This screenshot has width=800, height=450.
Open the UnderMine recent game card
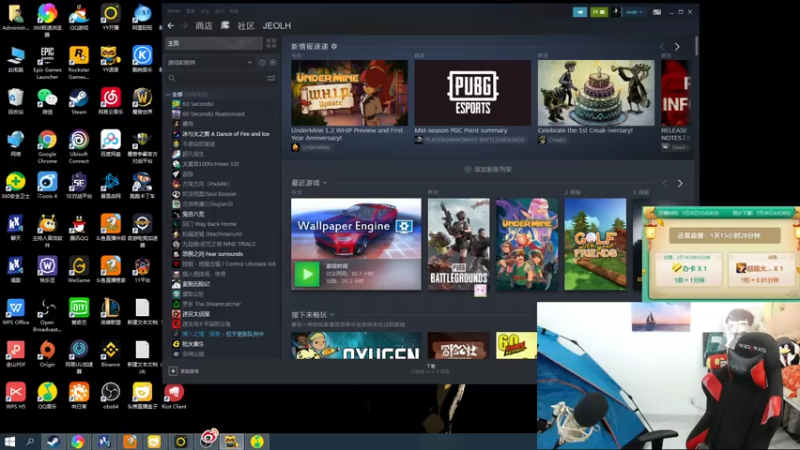pyautogui.click(x=527, y=244)
